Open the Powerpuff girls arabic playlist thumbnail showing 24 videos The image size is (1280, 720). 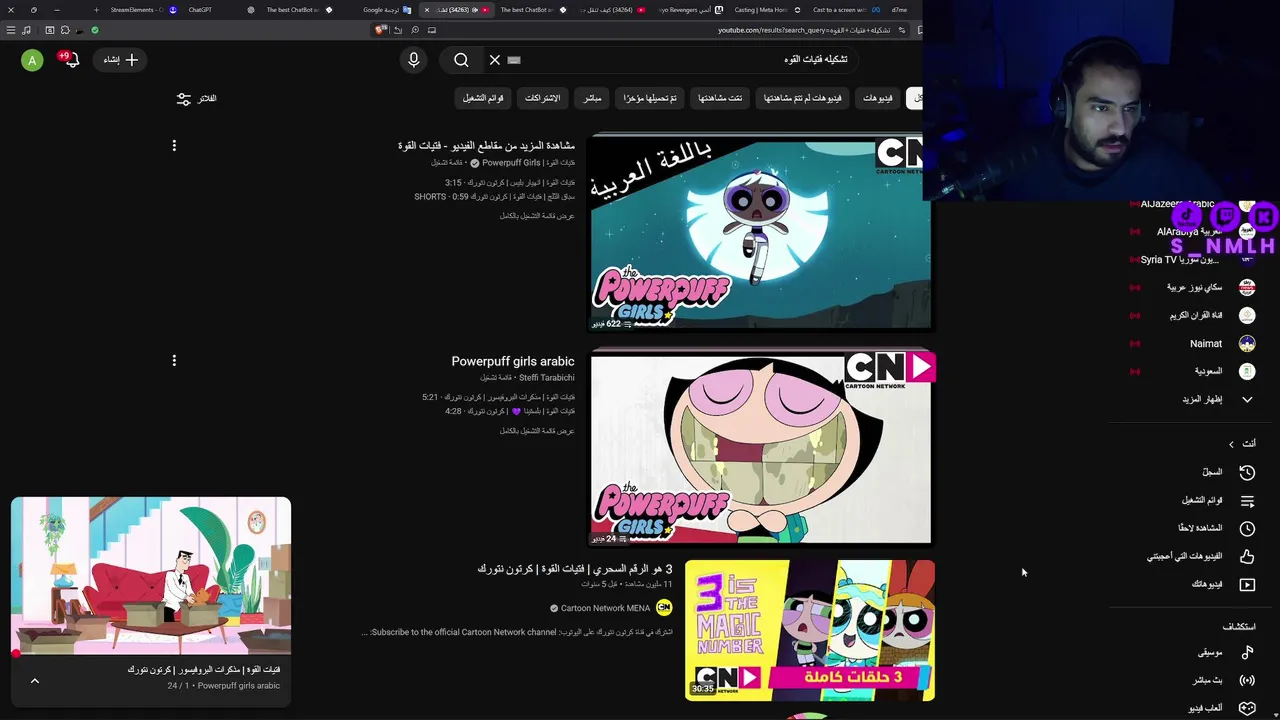[x=760, y=450]
